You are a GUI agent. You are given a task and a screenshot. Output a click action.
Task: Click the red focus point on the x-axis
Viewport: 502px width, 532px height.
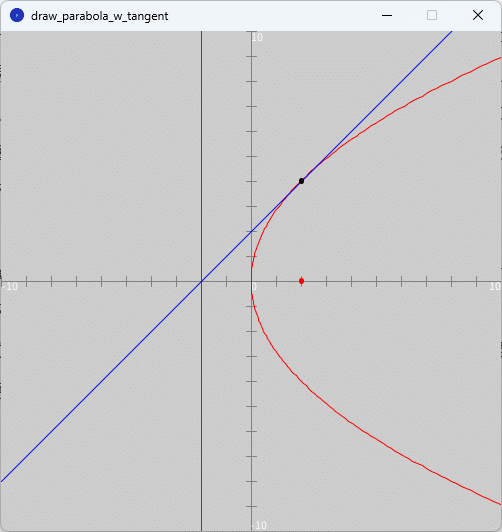(x=301, y=281)
